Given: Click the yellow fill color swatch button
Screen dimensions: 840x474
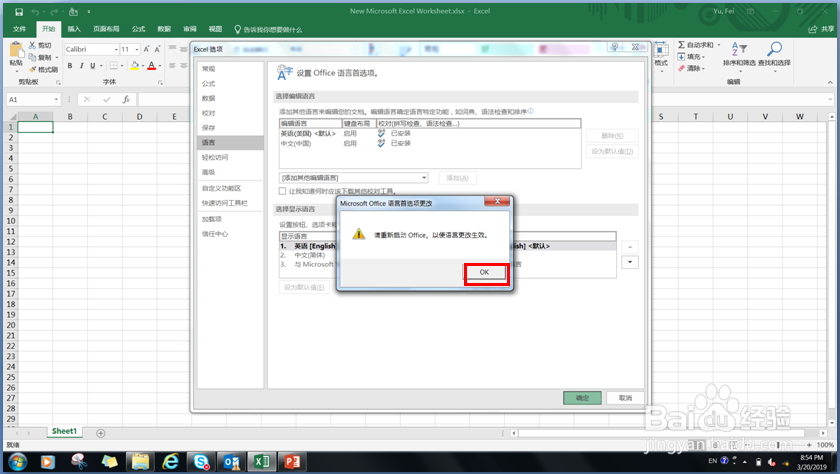Looking at the screenshot, I should coord(134,66).
